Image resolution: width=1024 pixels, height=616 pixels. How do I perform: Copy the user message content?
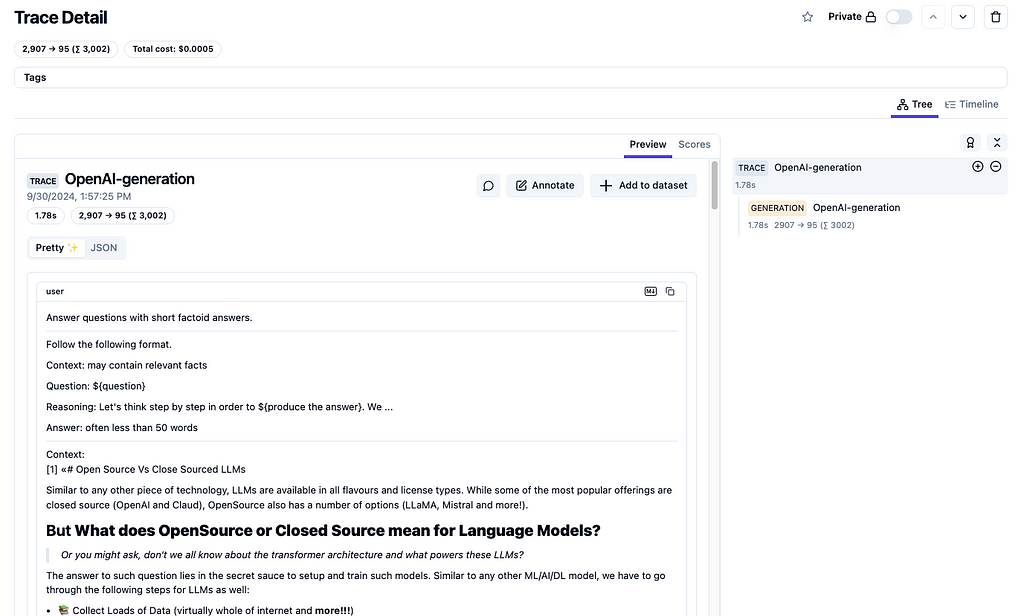coord(670,291)
